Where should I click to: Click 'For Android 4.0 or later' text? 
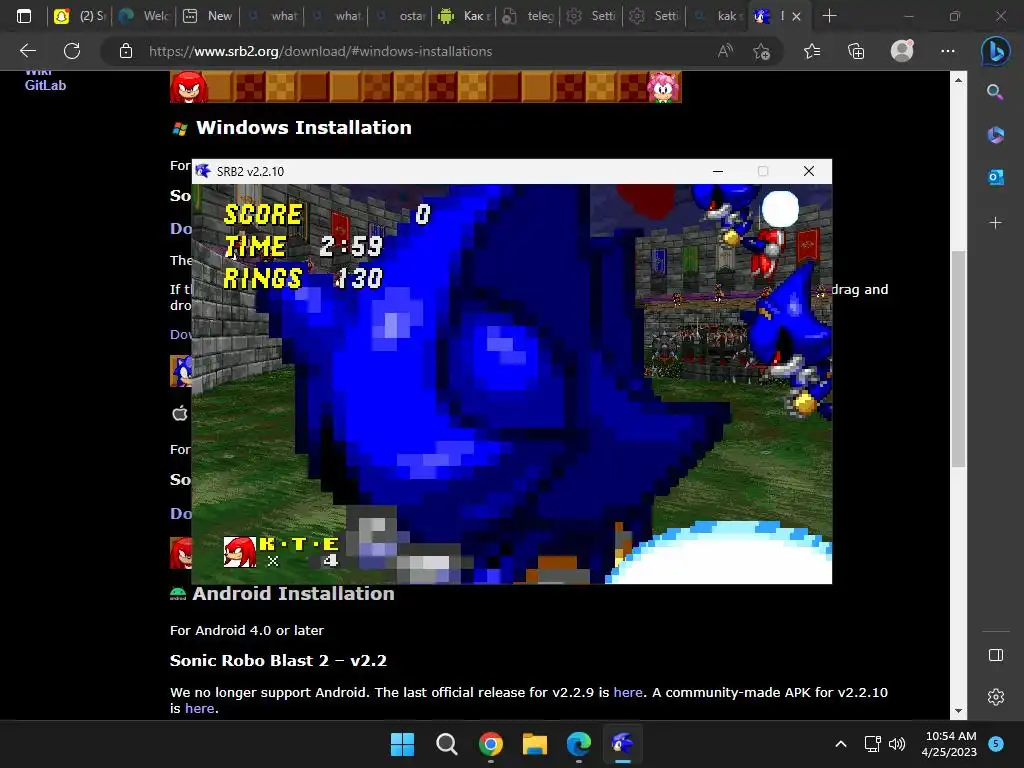(247, 631)
